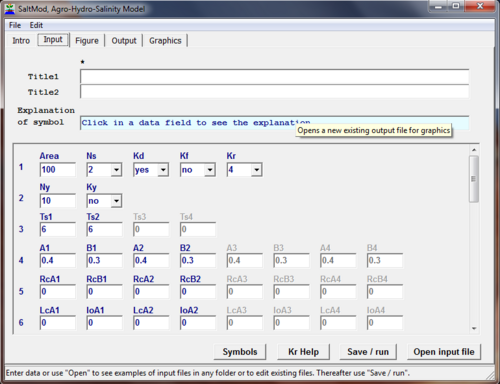Maximize the SaltMod window
This screenshot has width=500, height=384.
456,6
